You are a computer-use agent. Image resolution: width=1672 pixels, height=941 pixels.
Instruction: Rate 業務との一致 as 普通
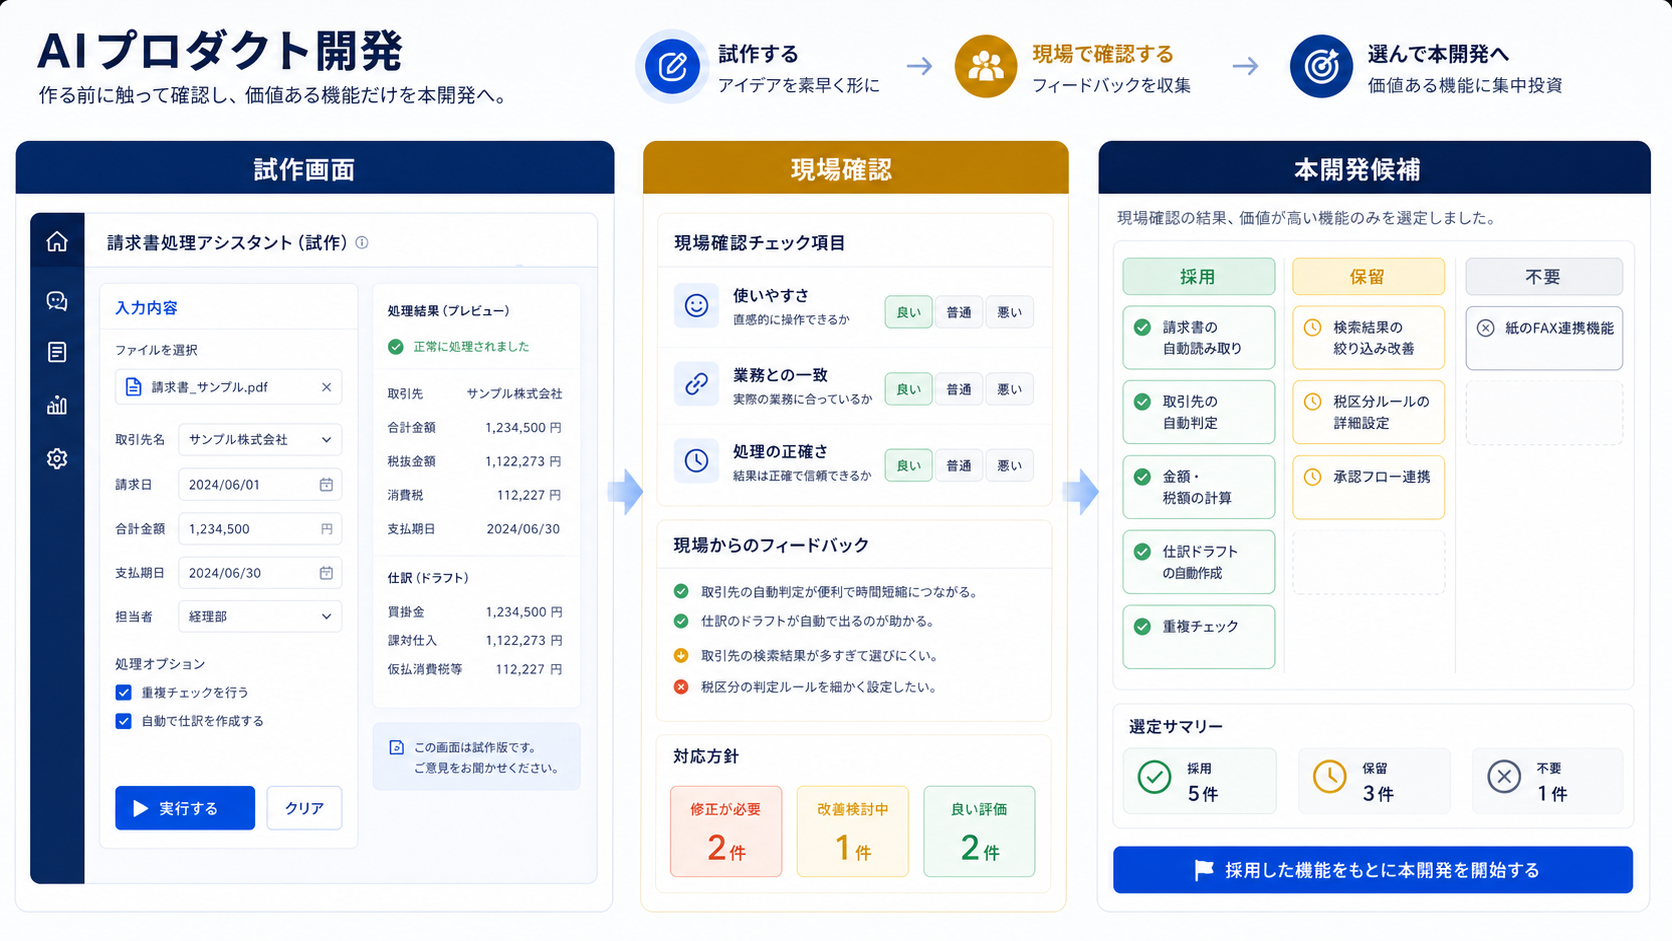(959, 389)
